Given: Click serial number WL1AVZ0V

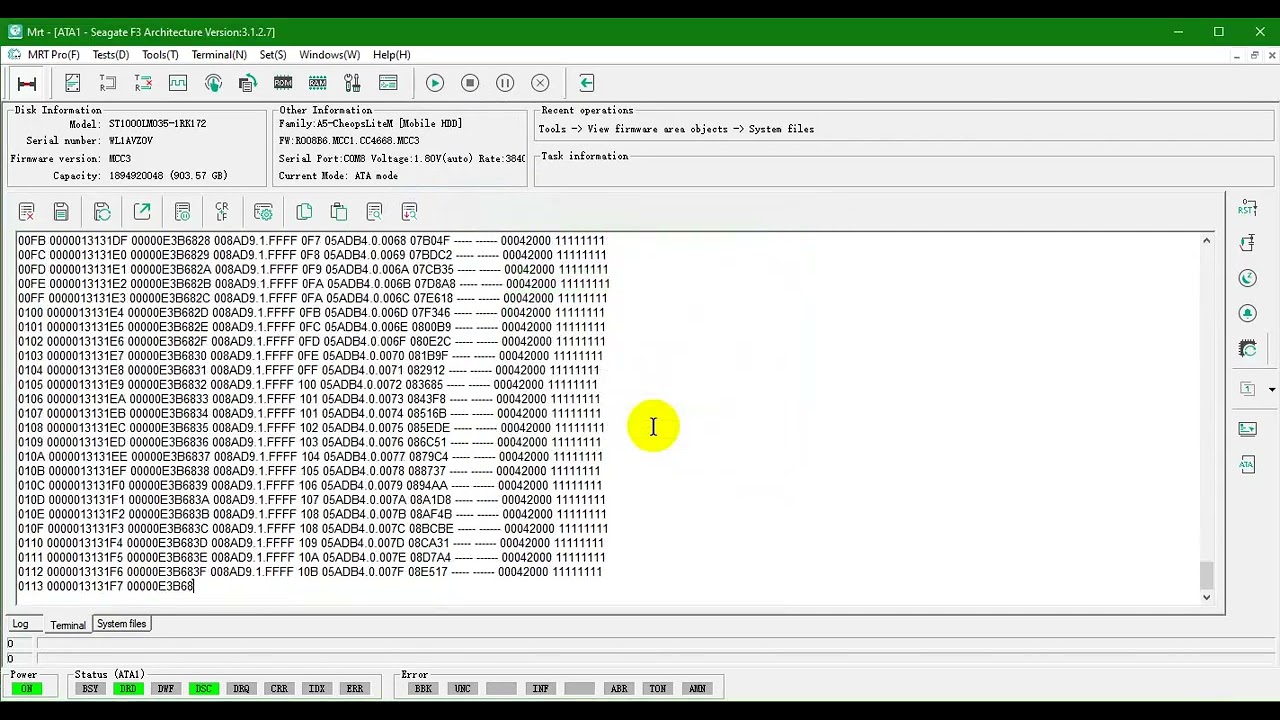Looking at the screenshot, I should click(131, 141).
